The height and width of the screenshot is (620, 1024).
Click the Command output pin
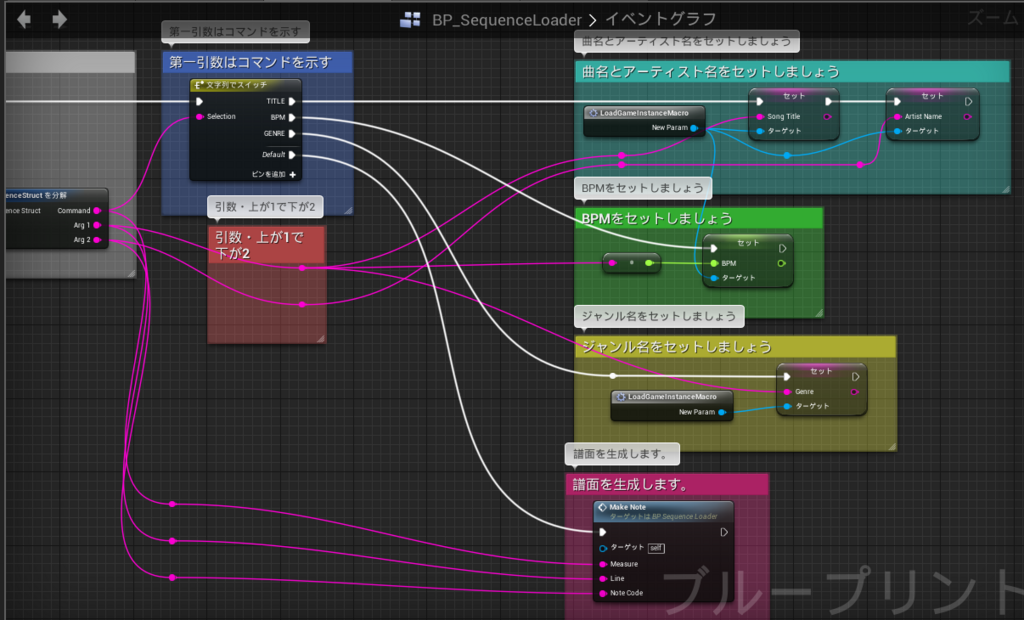[x=97, y=210]
